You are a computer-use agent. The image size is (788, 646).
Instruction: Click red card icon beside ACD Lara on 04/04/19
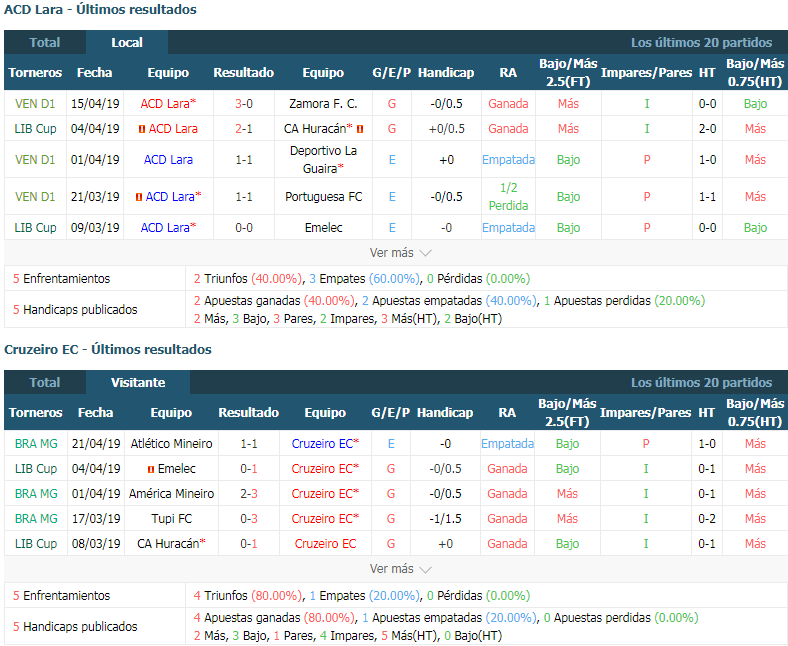click(x=142, y=129)
